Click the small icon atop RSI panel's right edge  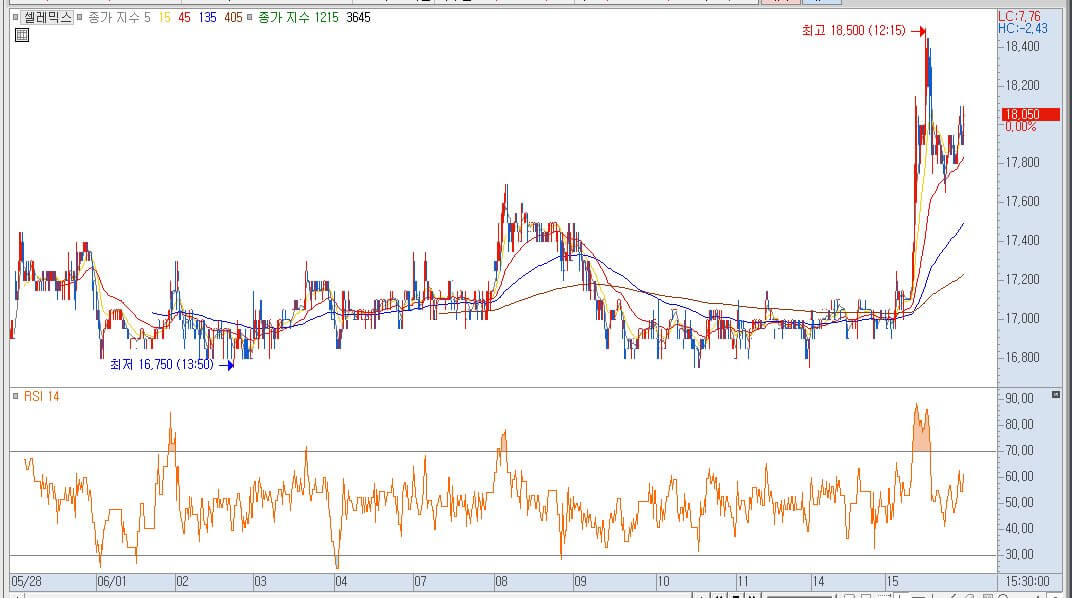click(x=1056, y=394)
